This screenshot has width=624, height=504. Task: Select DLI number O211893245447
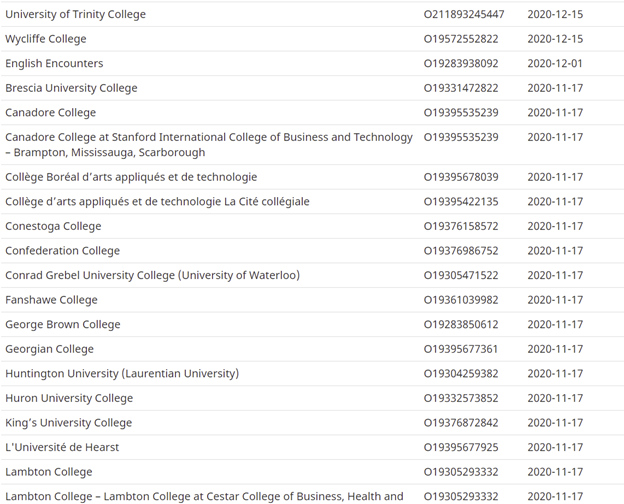tap(464, 14)
